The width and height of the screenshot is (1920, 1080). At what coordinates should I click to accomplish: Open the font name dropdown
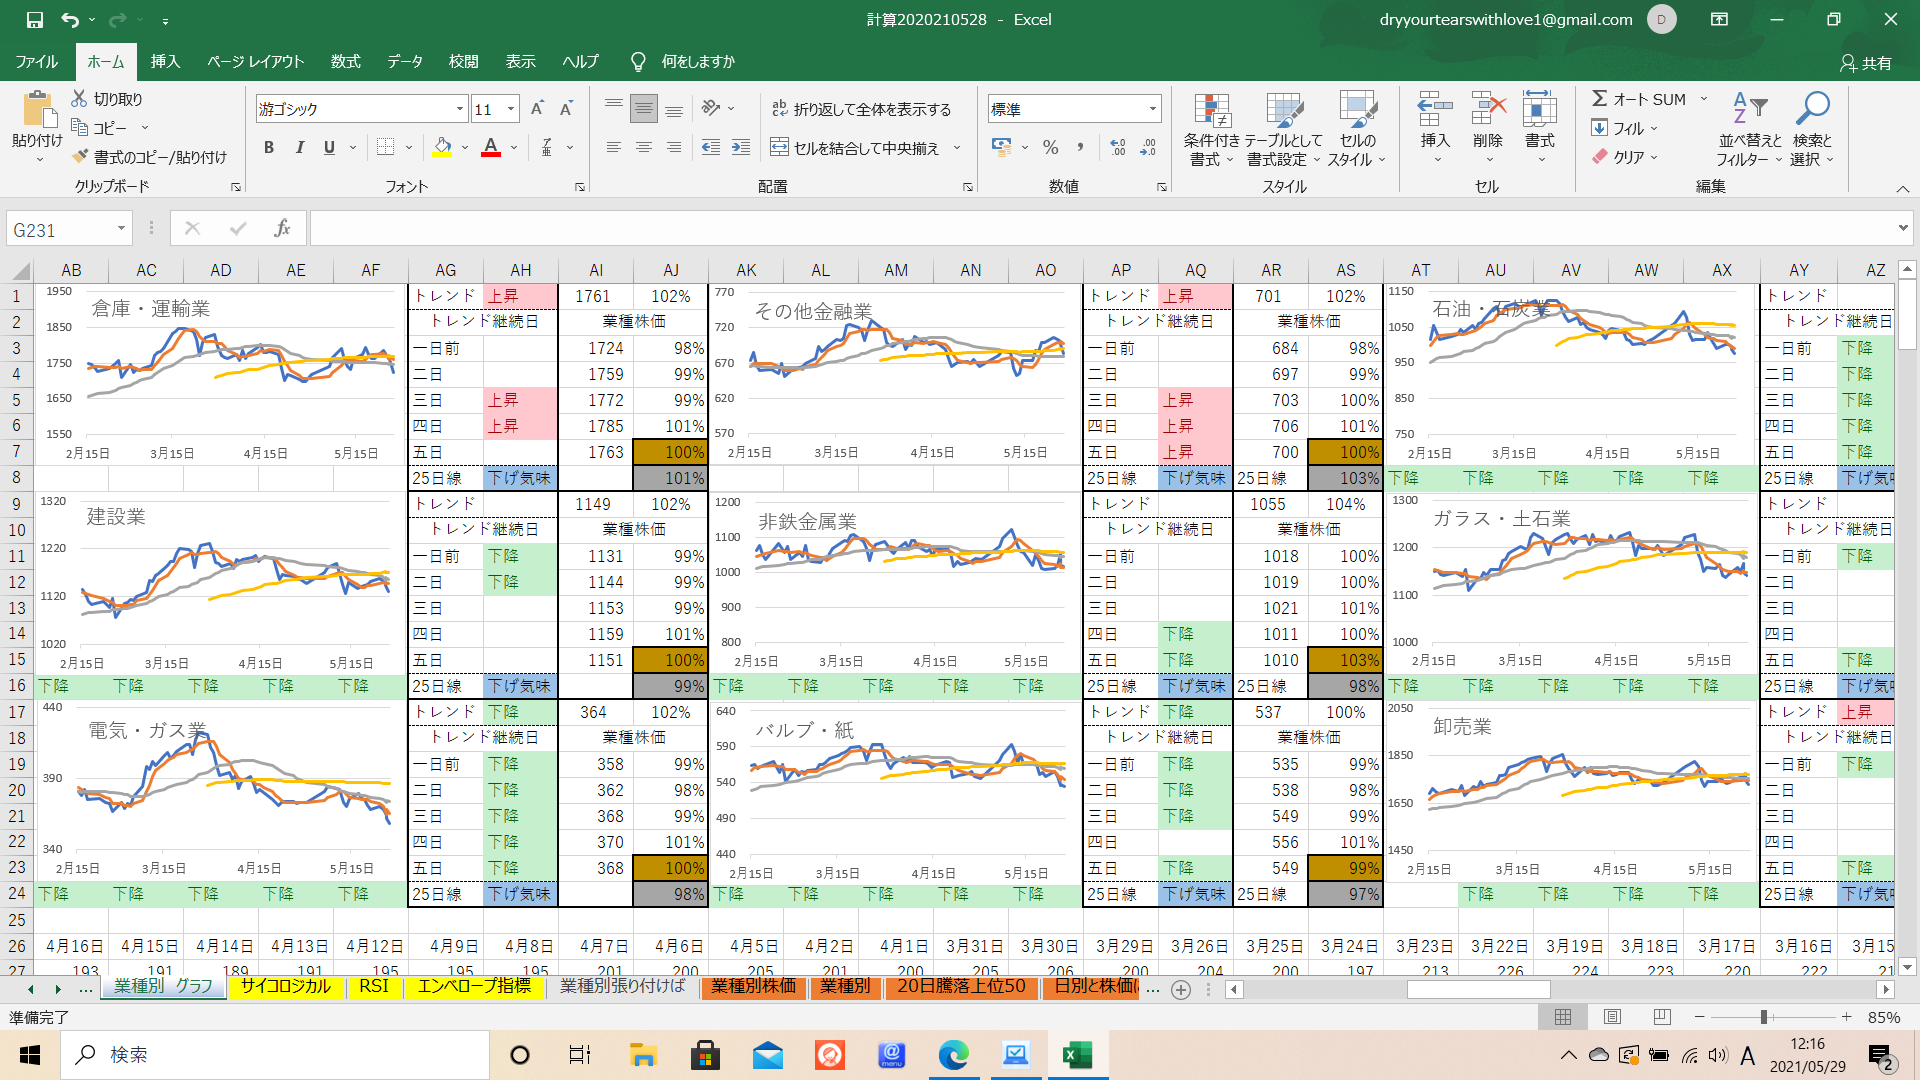(460, 109)
